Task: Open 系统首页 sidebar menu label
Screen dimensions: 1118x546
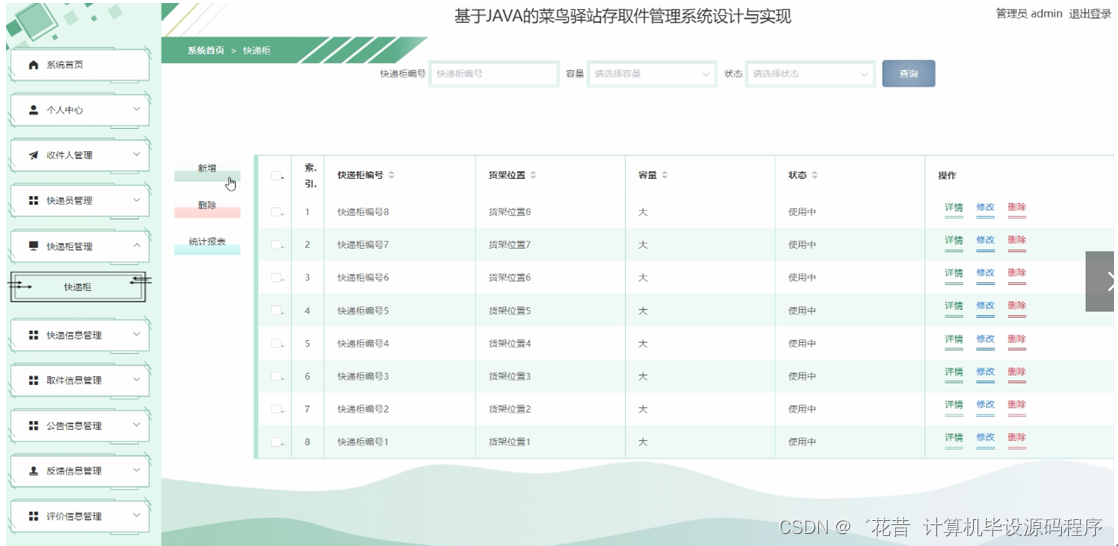Action: tap(65, 65)
